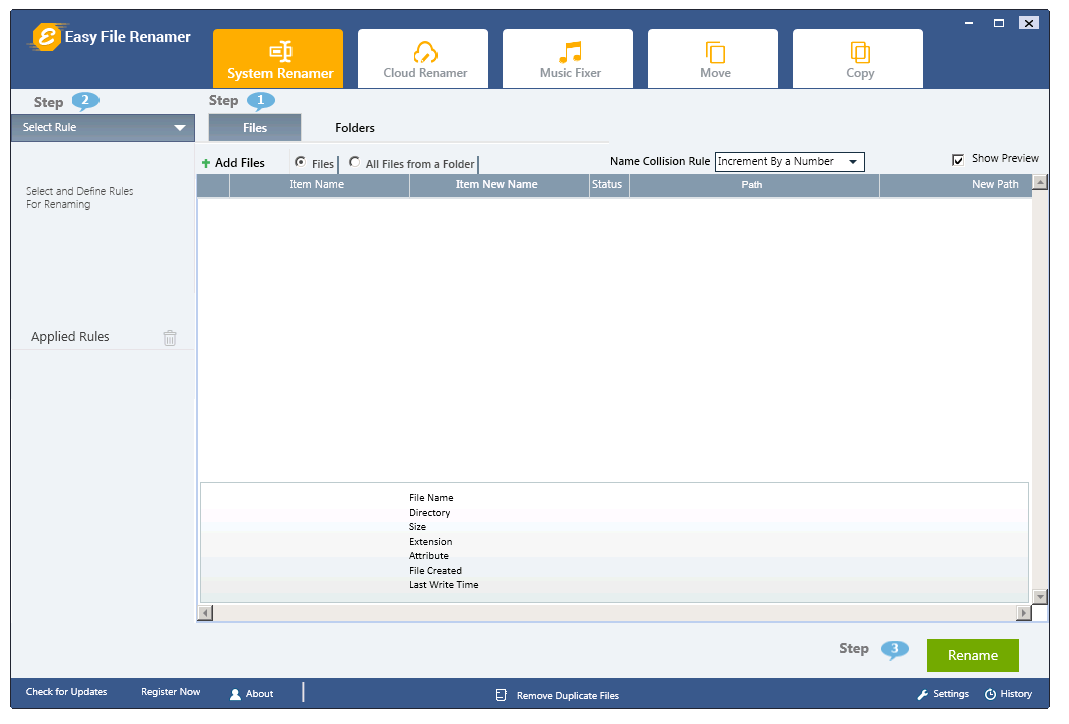The width and height of the screenshot is (1069, 724).
Task: Click the vertical scrollbar down arrow
Action: point(1040,597)
